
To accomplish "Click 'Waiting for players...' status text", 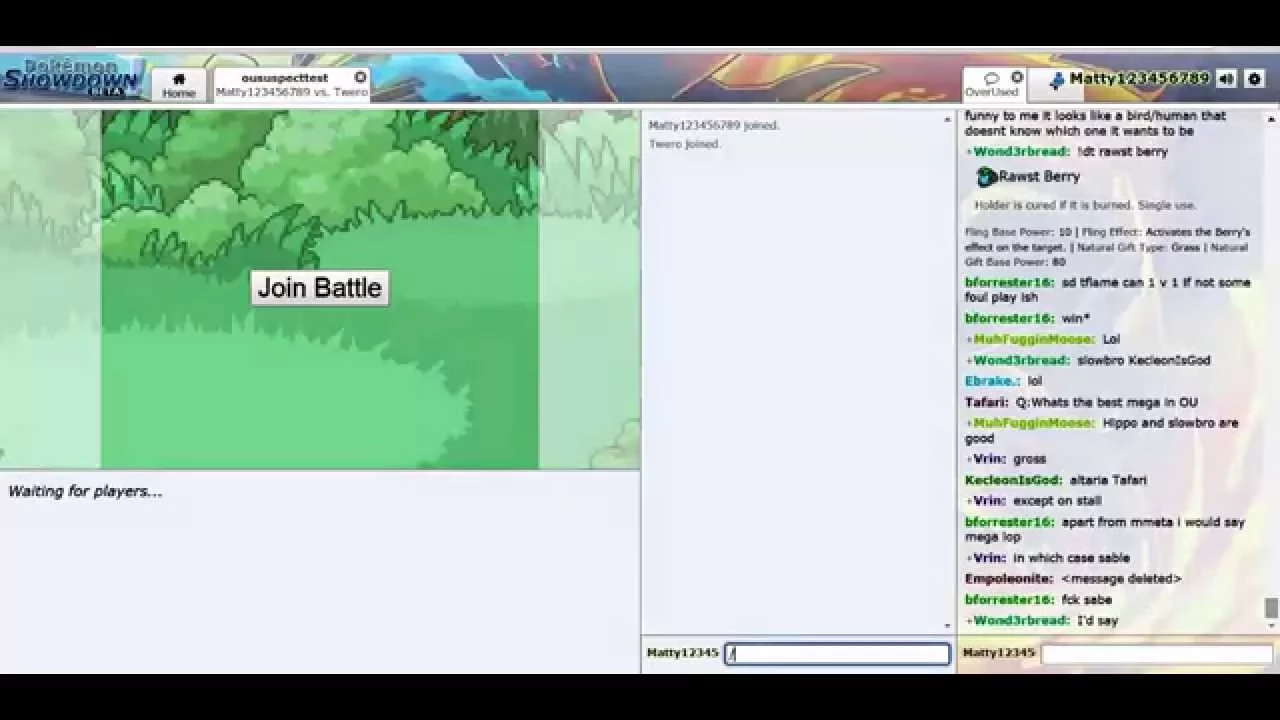I will 85,491.
